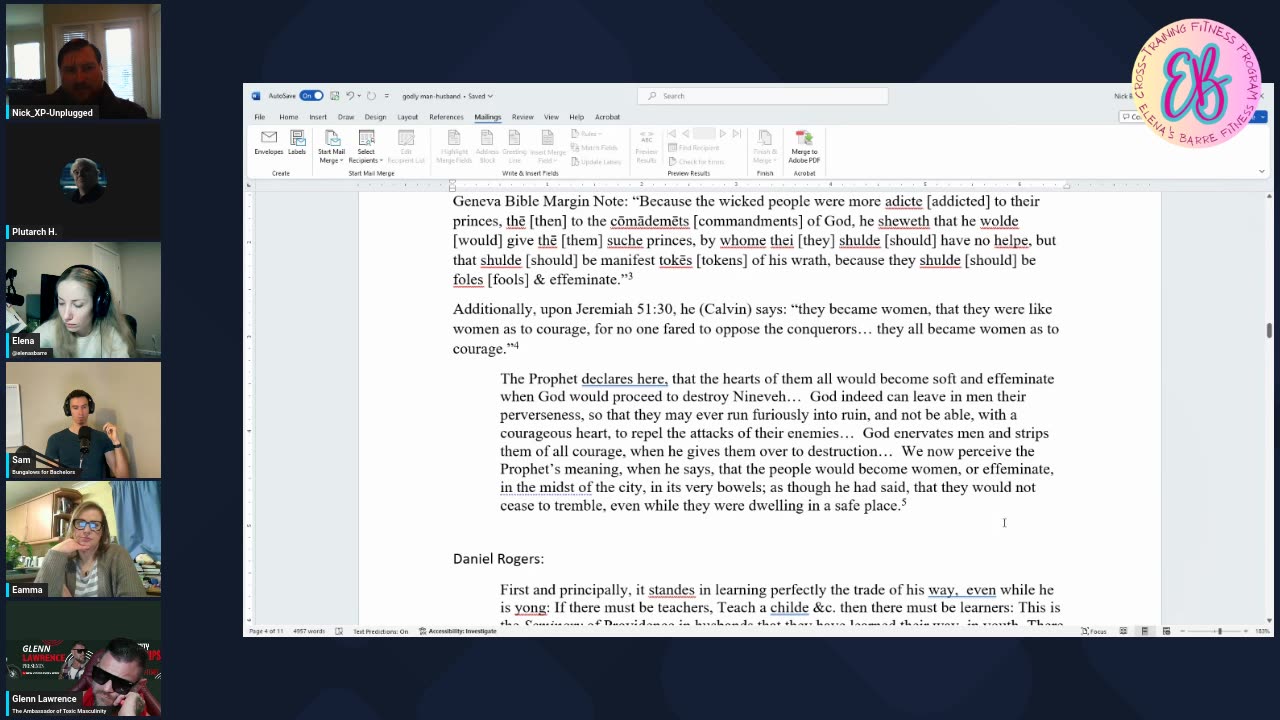Switch to Web Layout view icon
Viewport: 1280px width, 720px height.
(1166, 631)
